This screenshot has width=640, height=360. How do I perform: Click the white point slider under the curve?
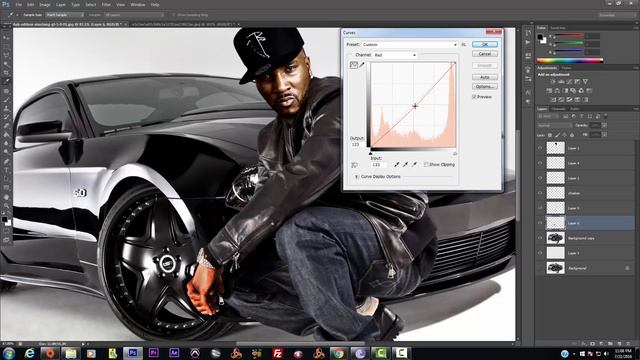tap(455, 153)
